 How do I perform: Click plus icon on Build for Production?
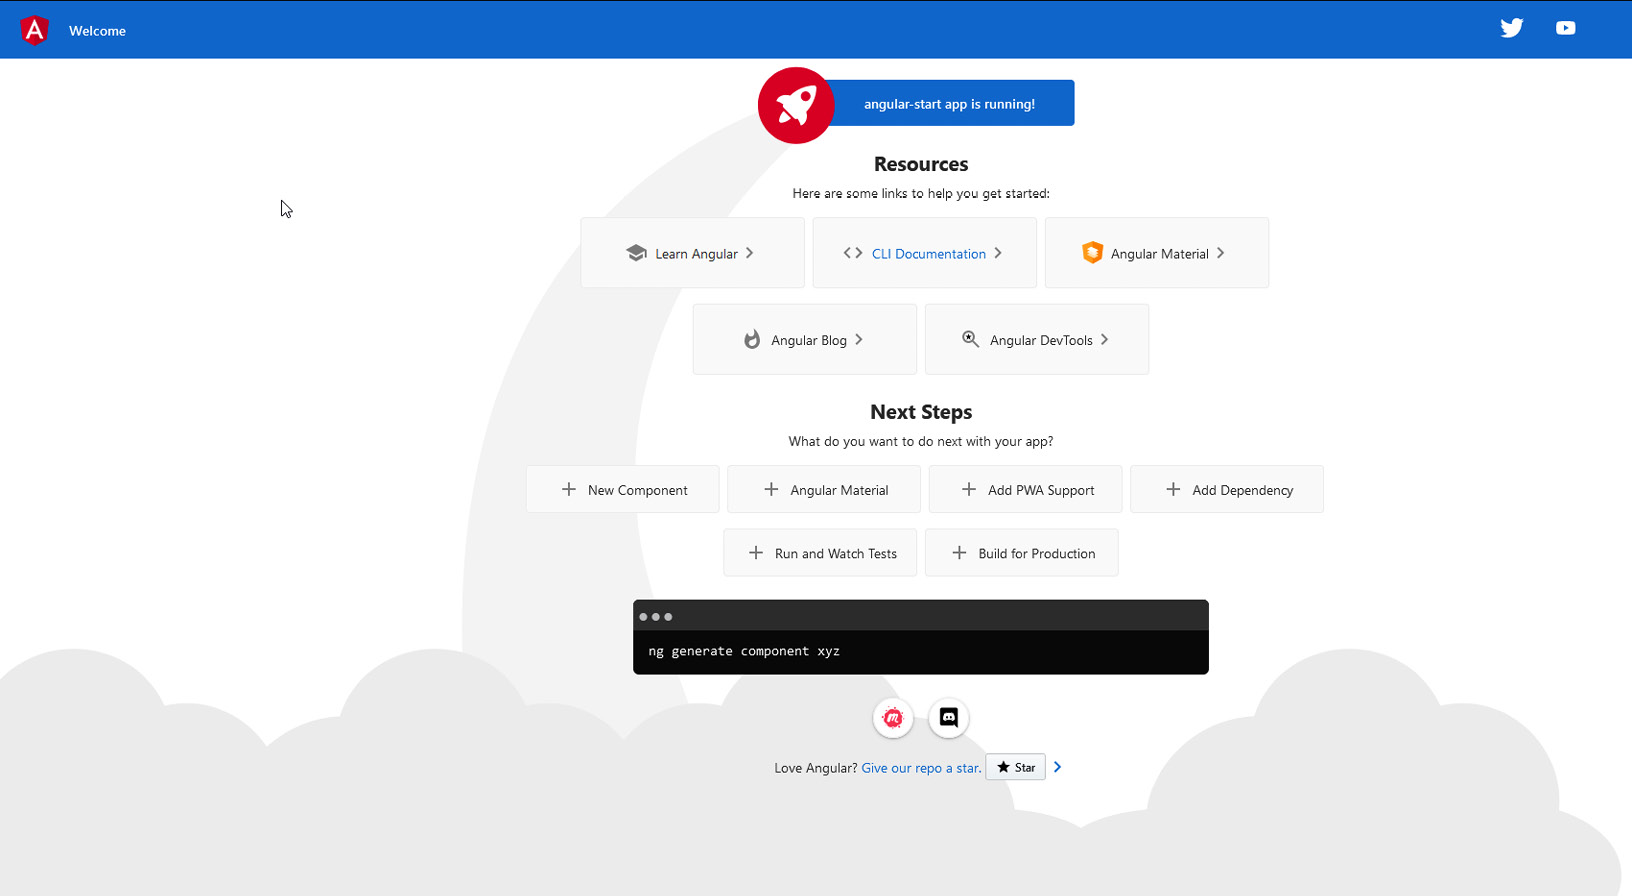[959, 552]
